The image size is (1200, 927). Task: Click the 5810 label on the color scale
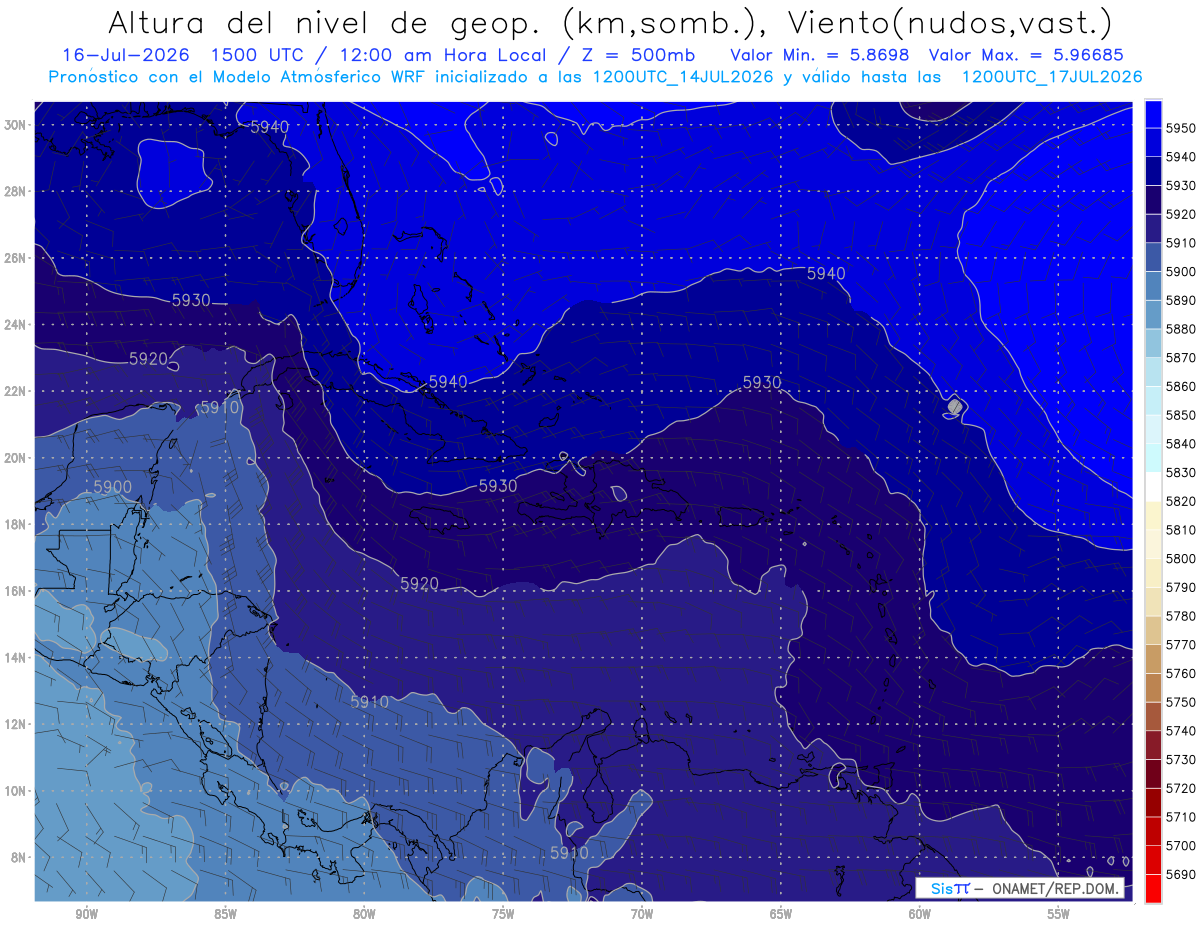[x=1180, y=530]
